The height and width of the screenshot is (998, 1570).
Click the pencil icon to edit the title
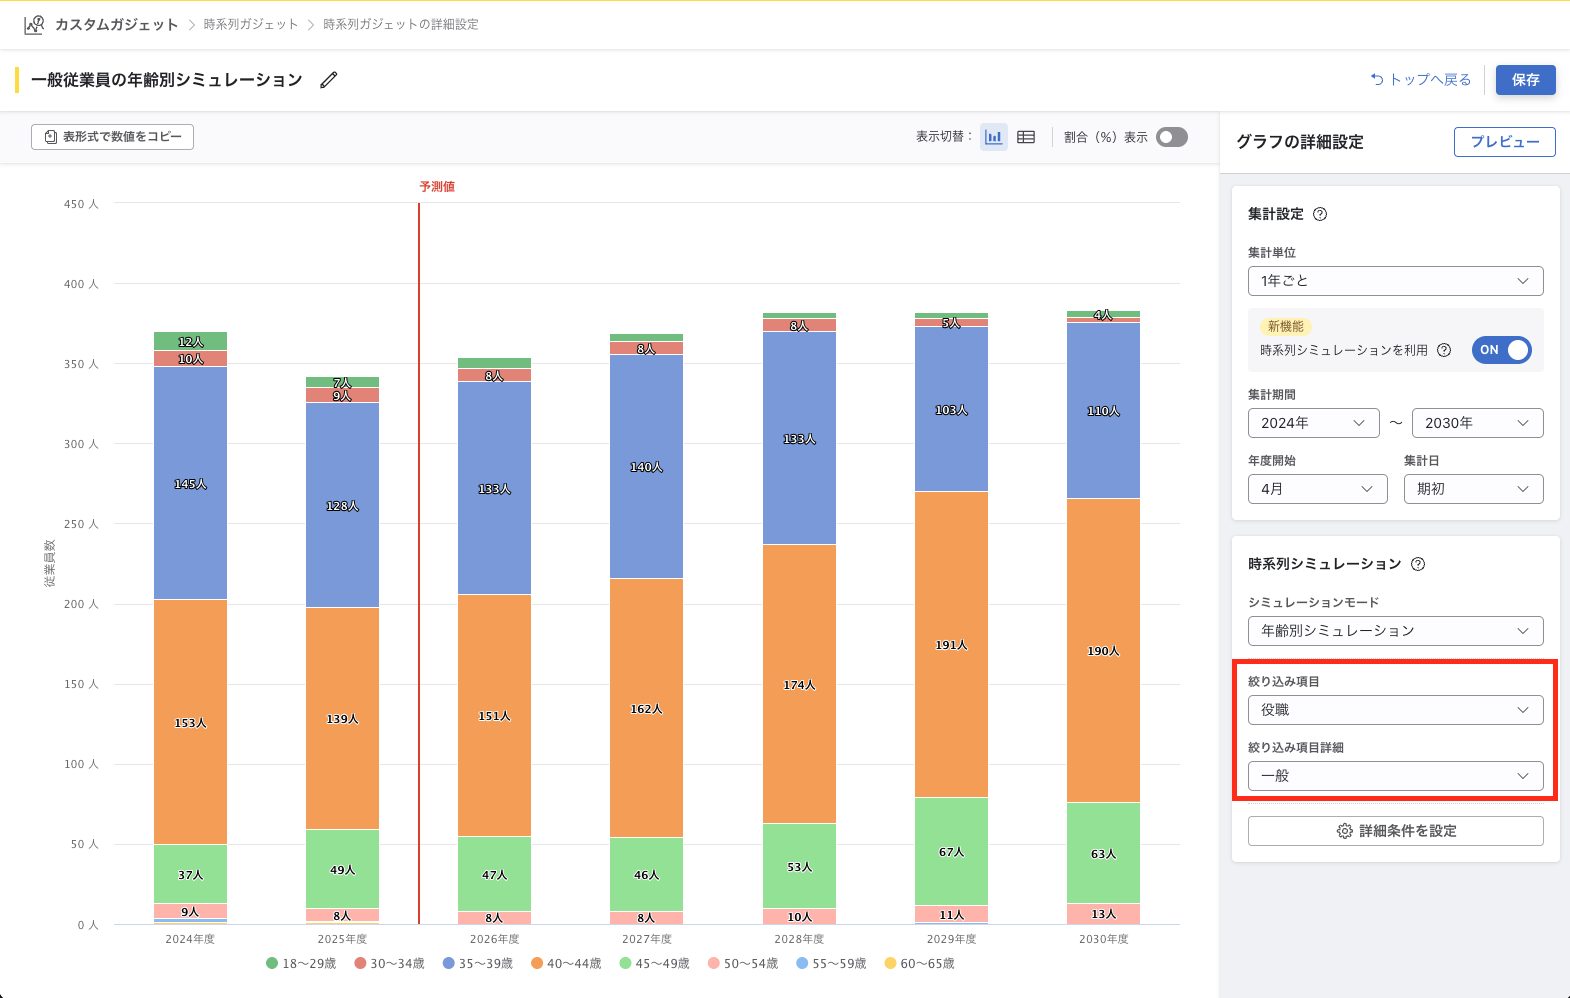coord(329,80)
